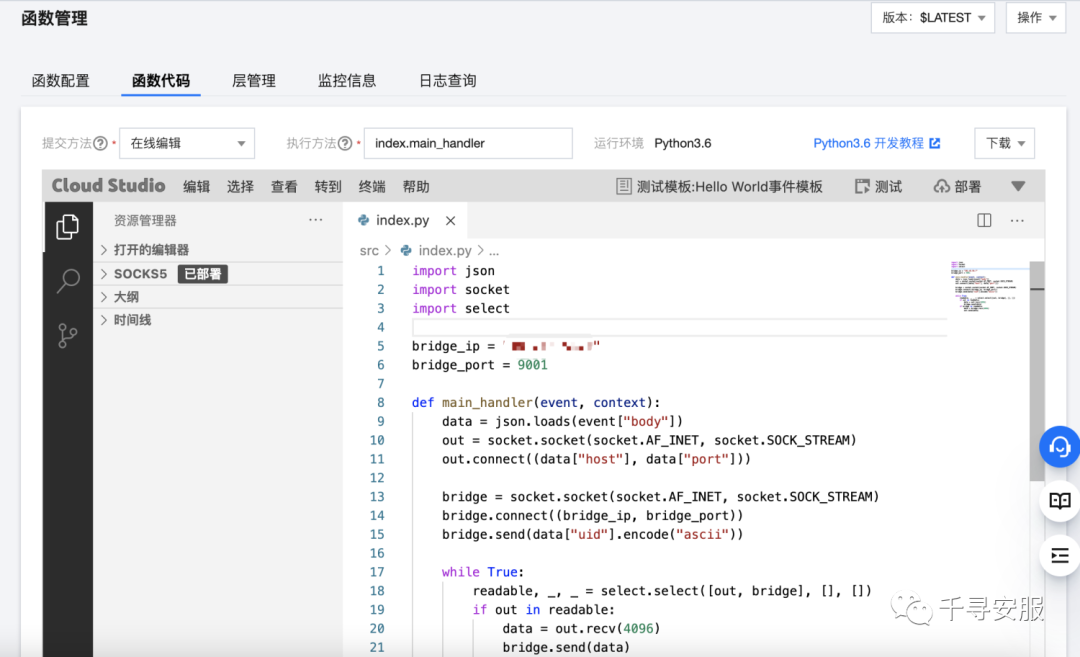Click the 'while True:' code line
Viewport: 1080px width, 657px height.
(483, 572)
